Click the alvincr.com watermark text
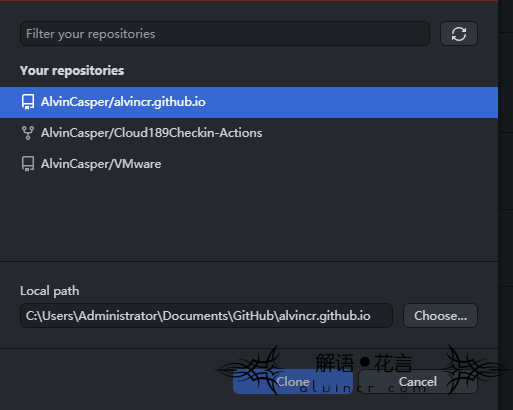 click(x=363, y=388)
